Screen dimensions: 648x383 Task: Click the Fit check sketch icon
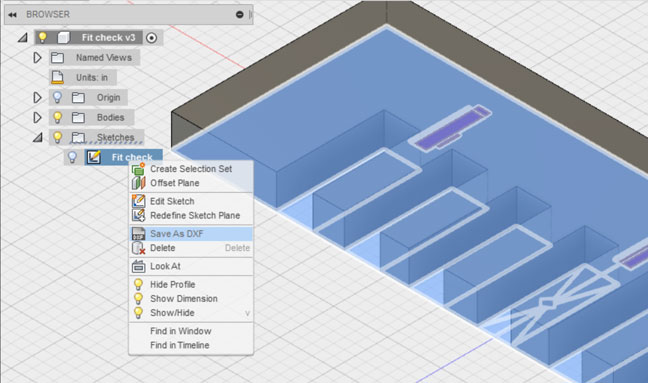94,157
